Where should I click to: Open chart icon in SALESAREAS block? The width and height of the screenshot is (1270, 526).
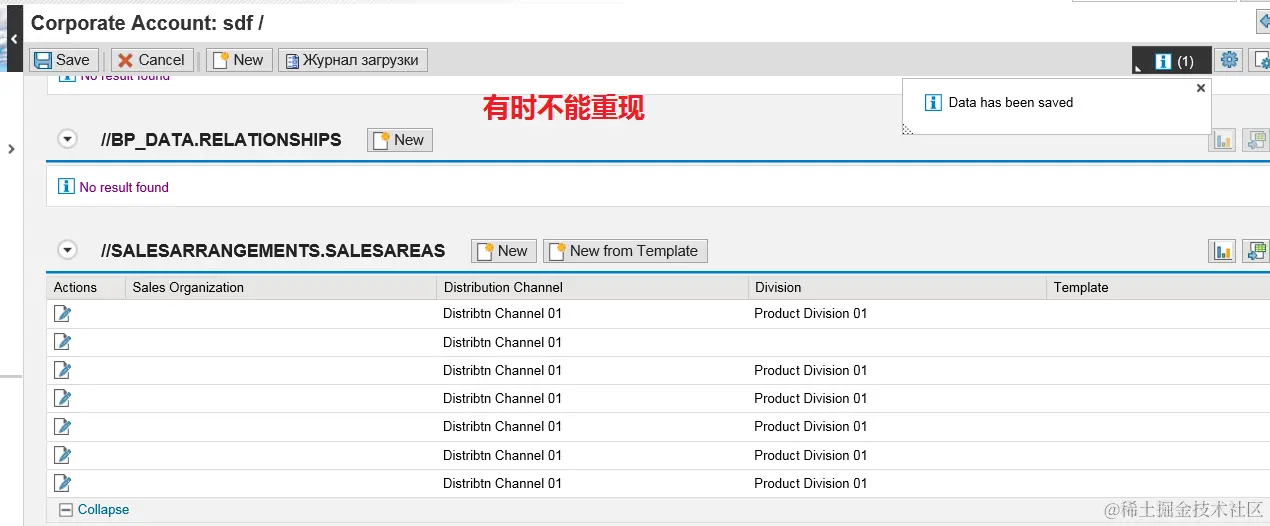point(1222,251)
